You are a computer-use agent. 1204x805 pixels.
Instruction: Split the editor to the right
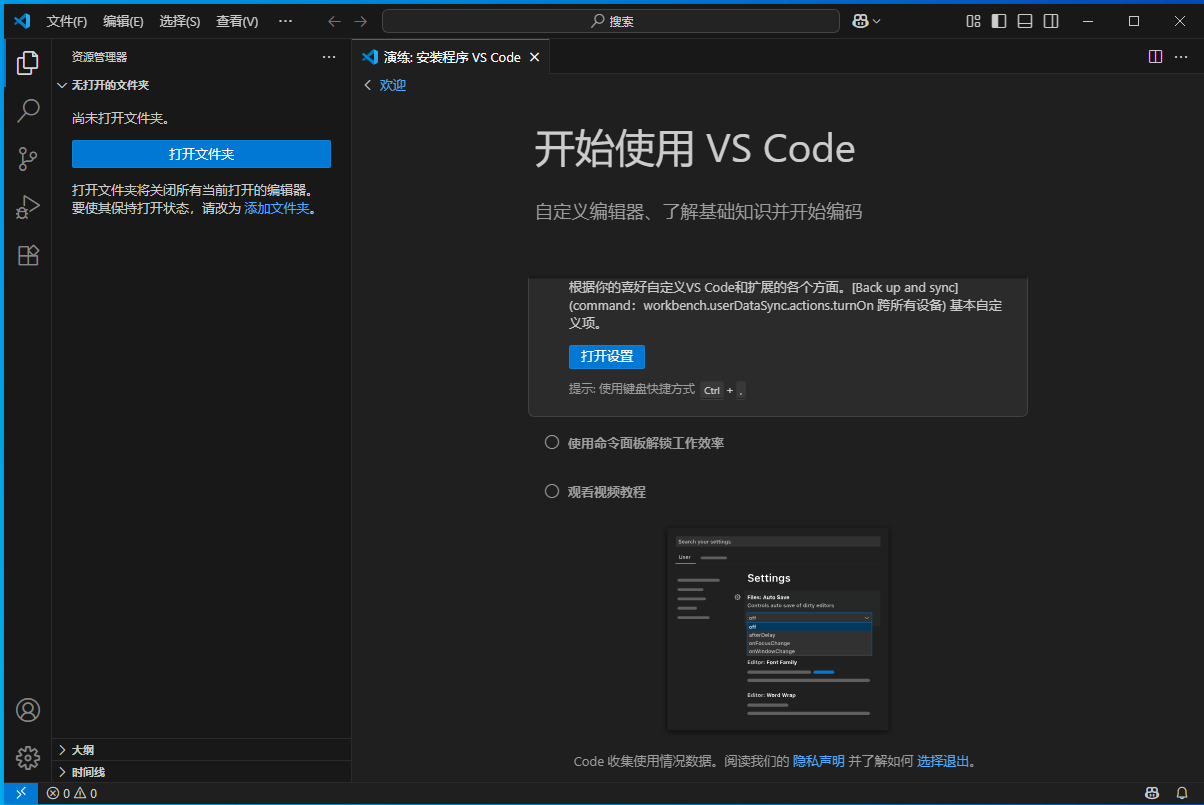tap(1155, 57)
